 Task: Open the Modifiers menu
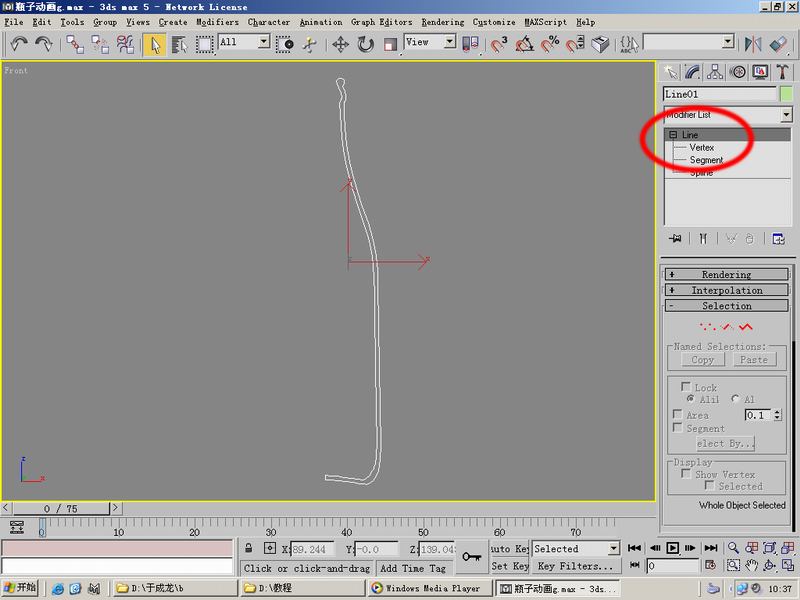click(x=217, y=22)
